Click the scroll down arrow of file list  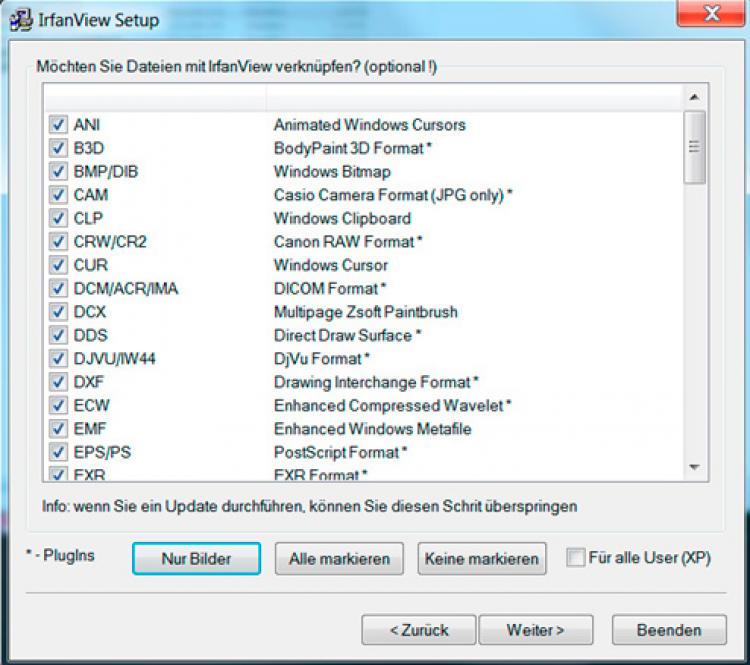[694, 467]
